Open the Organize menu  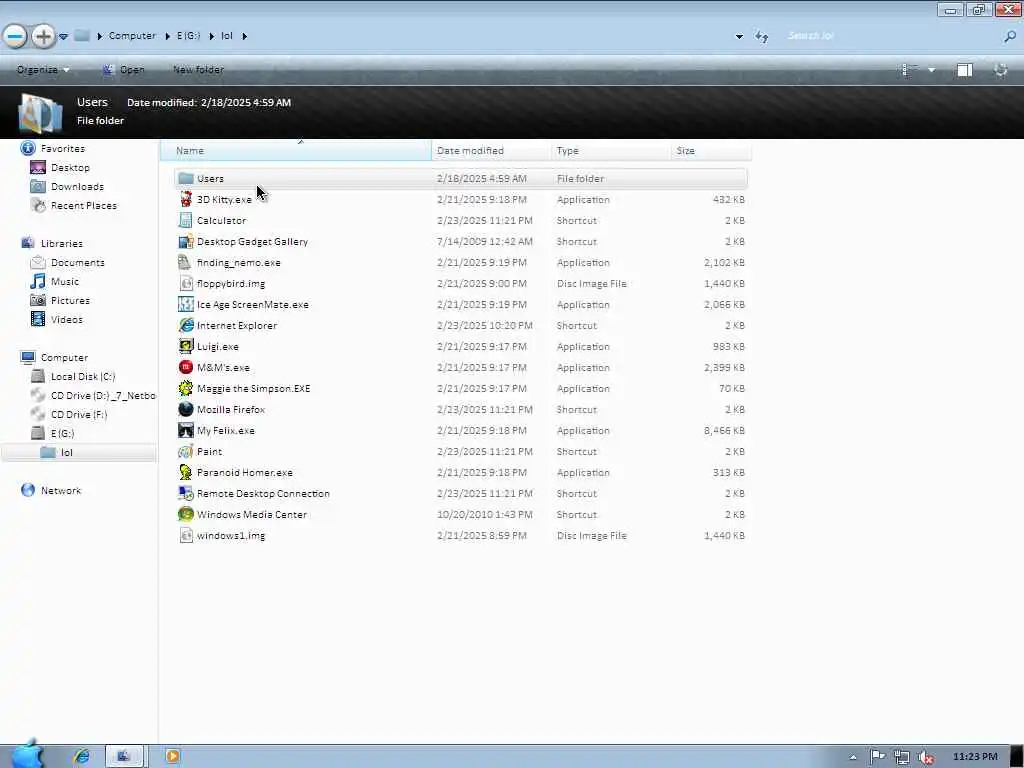43,69
